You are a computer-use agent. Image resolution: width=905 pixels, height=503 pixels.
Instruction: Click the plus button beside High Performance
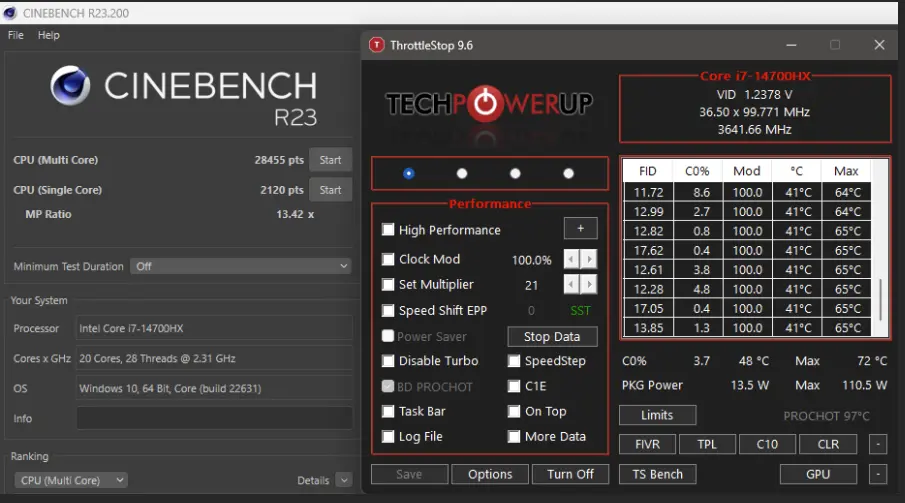tap(581, 229)
